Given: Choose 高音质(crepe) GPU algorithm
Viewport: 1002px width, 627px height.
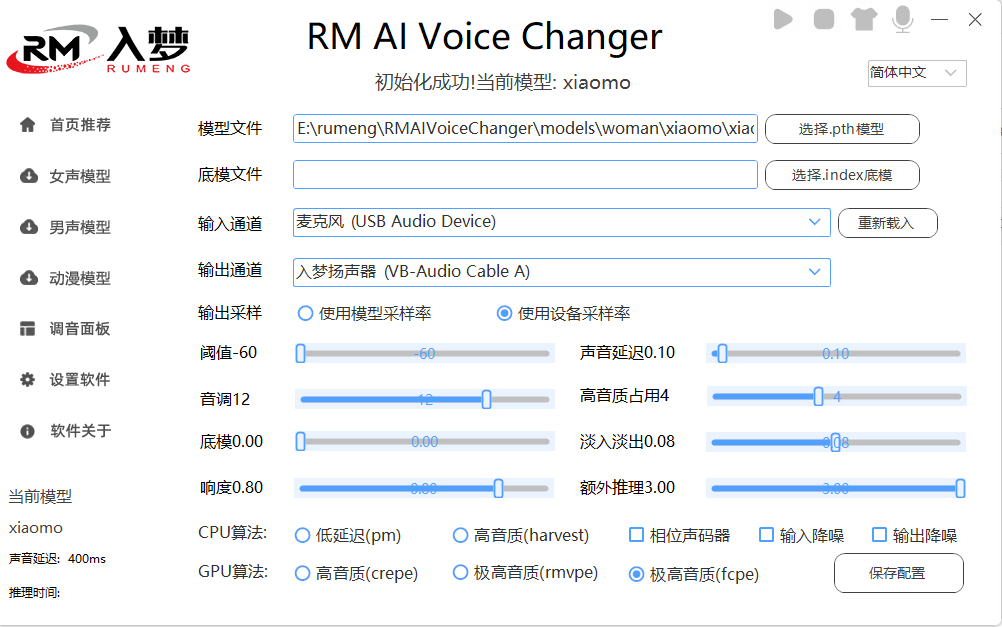Looking at the screenshot, I should pos(357,573).
